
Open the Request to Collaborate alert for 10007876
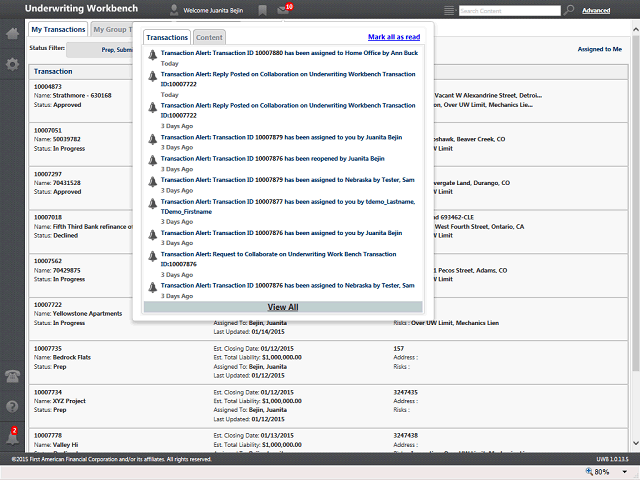[278, 259]
